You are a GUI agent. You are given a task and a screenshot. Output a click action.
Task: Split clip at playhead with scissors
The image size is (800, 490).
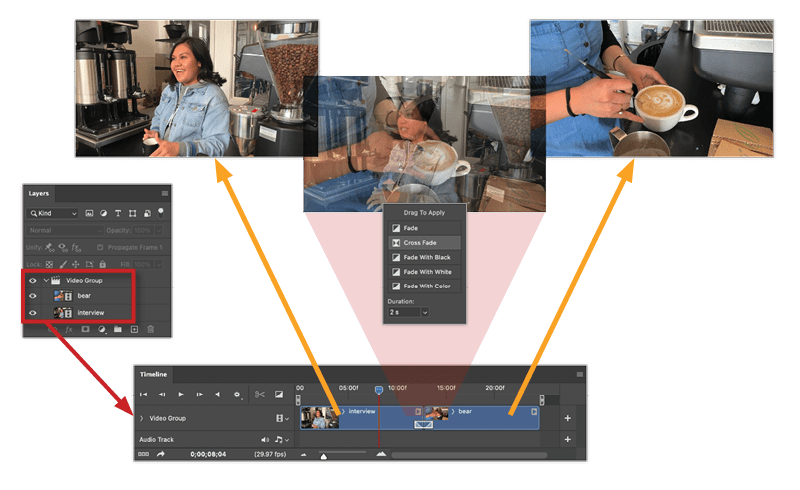pos(260,395)
